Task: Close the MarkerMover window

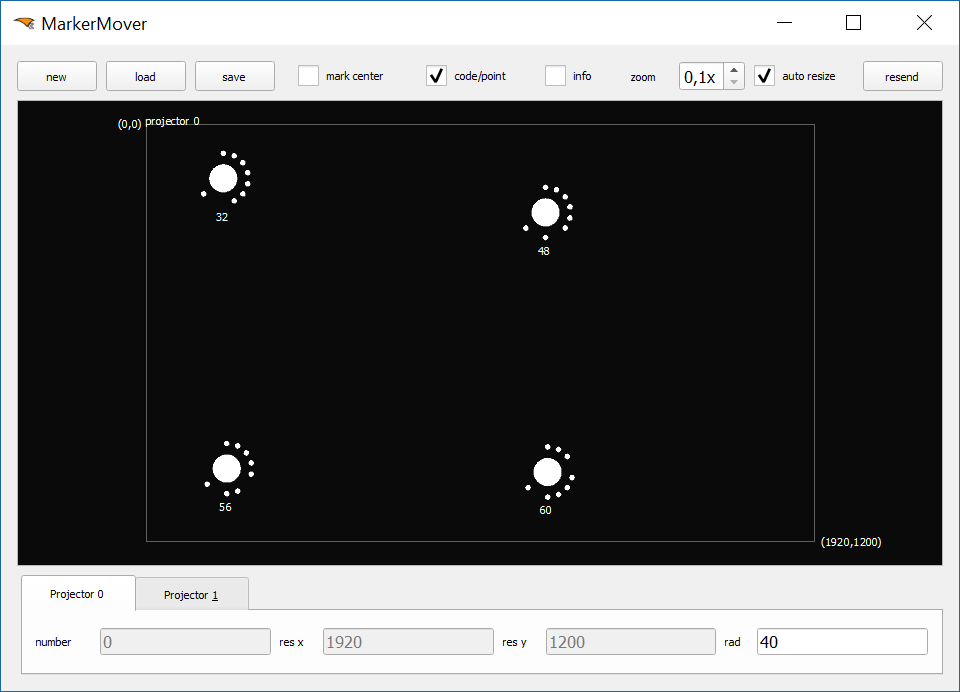Action: (924, 23)
